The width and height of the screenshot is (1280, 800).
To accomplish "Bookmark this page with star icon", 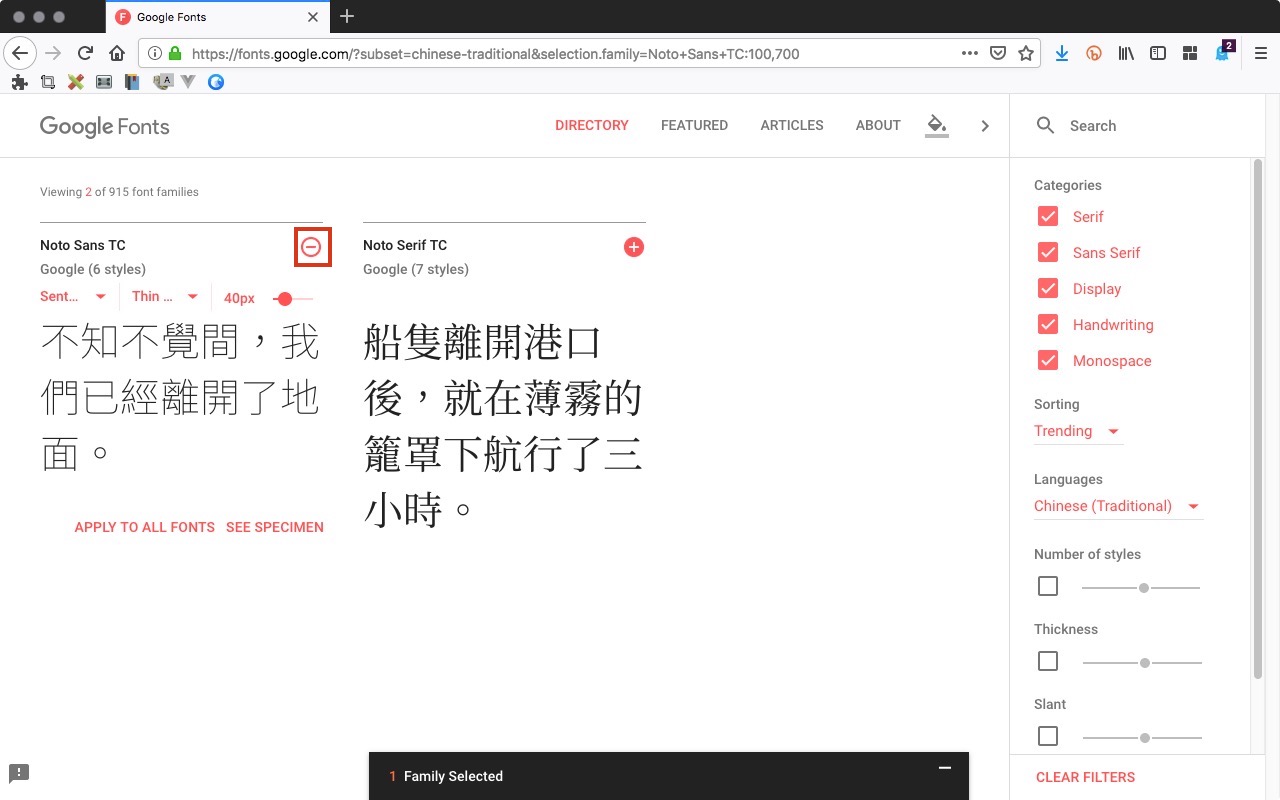I will coord(1026,53).
